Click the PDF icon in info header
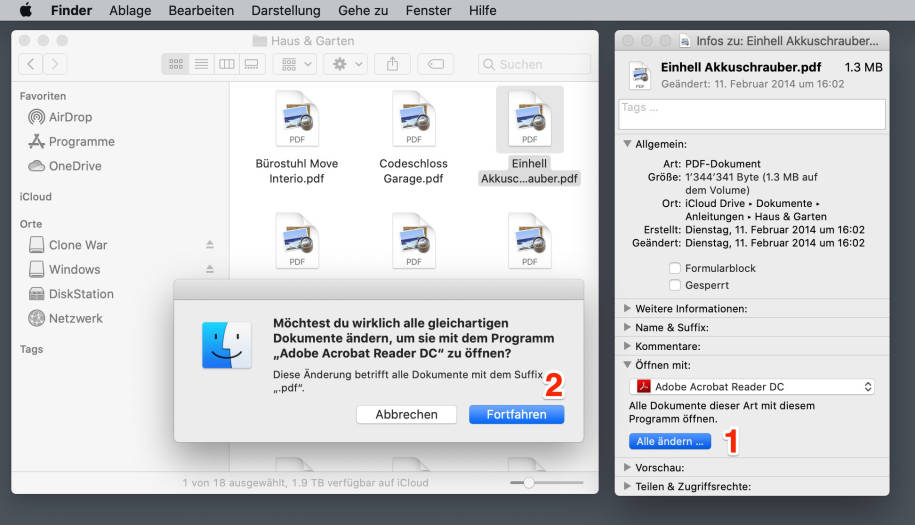 coord(640,75)
